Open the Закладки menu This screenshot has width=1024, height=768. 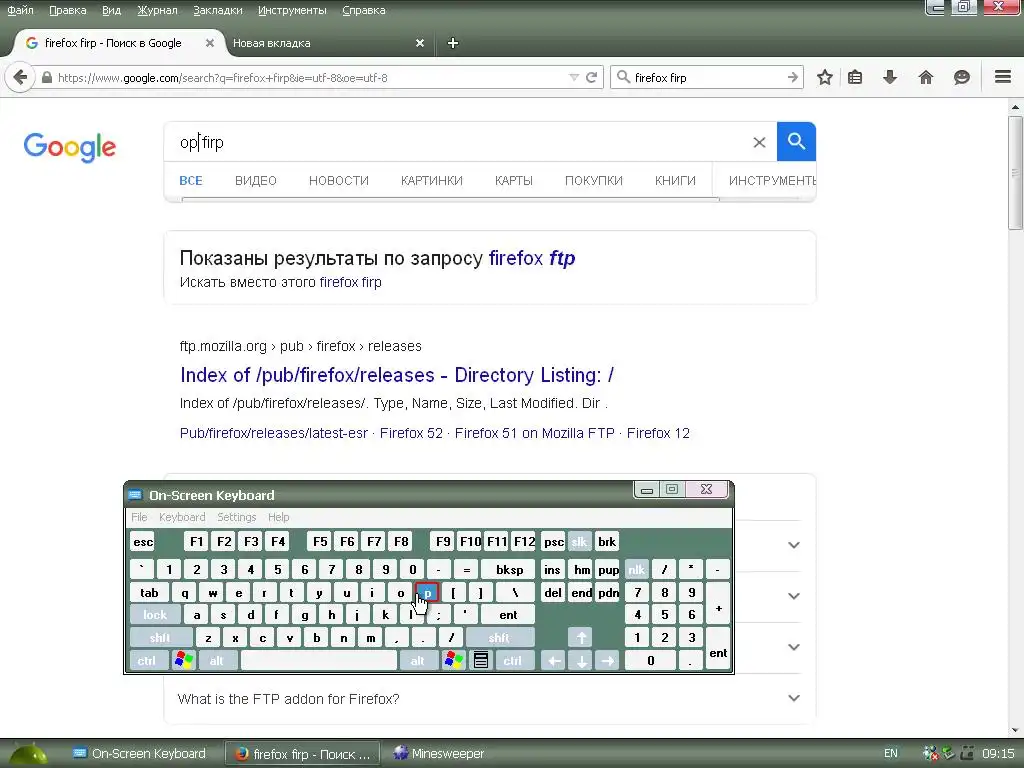pos(217,10)
